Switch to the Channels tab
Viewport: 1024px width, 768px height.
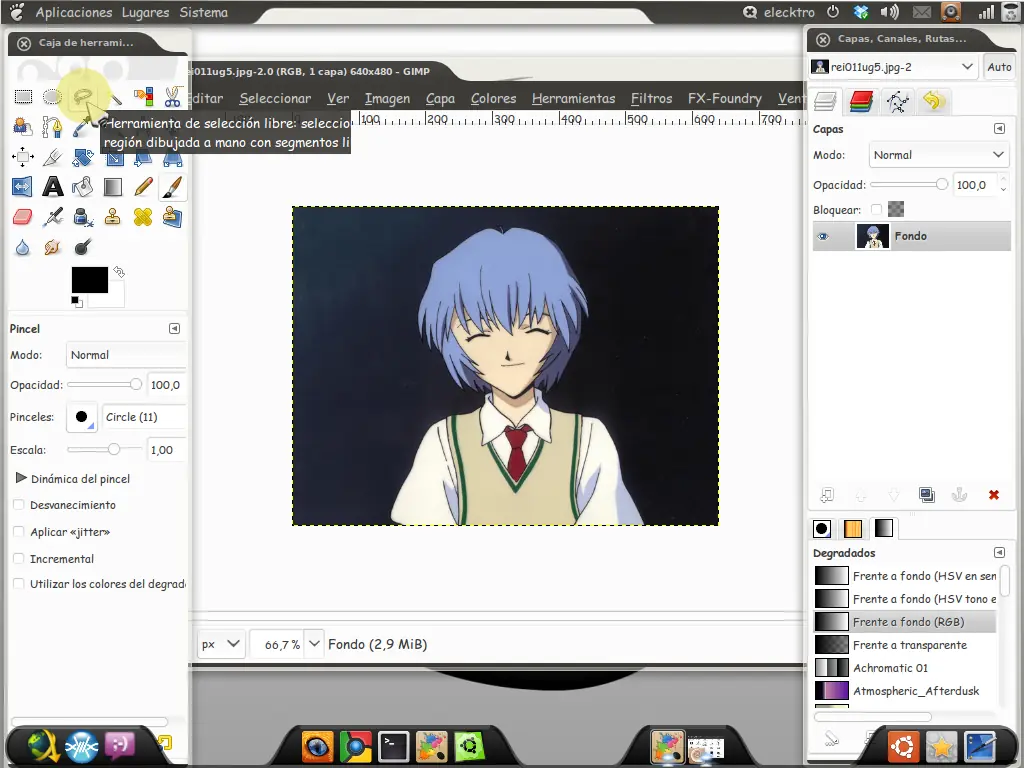(x=861, y=101)
